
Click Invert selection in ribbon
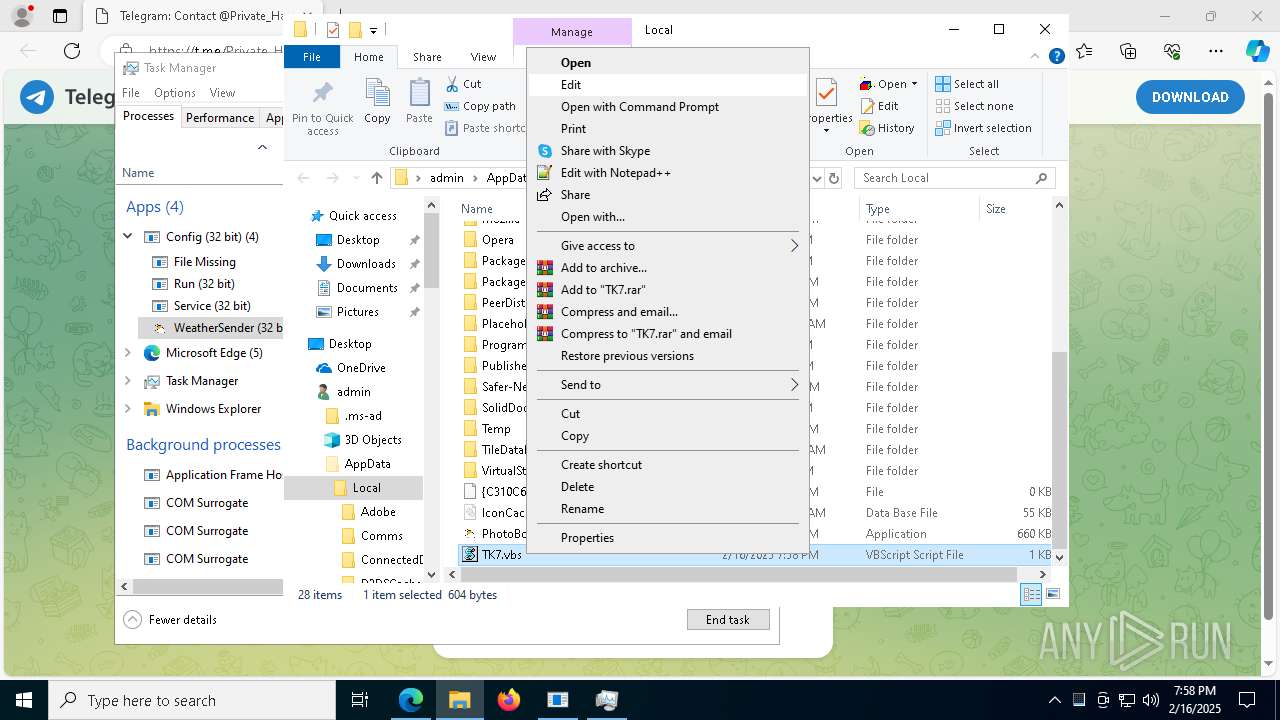pos(983,128)
